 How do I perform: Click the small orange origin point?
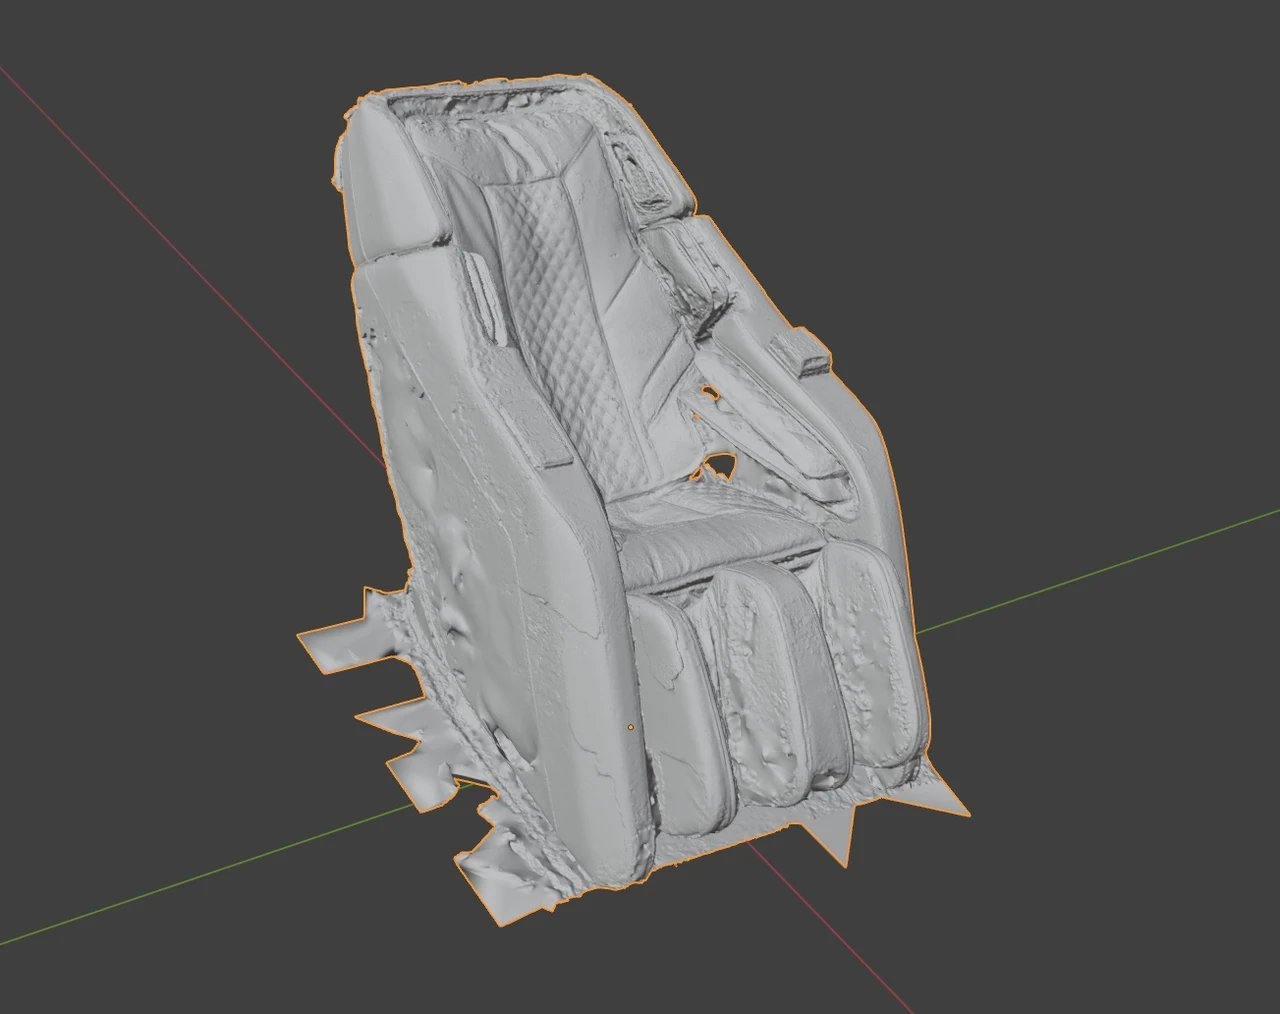(630, 727)
